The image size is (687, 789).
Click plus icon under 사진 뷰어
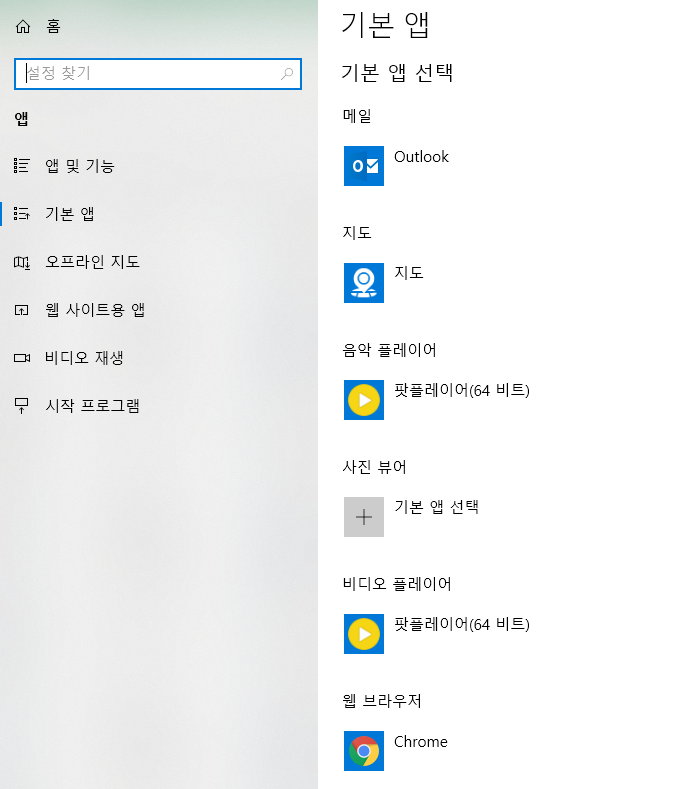click(364, 517)
